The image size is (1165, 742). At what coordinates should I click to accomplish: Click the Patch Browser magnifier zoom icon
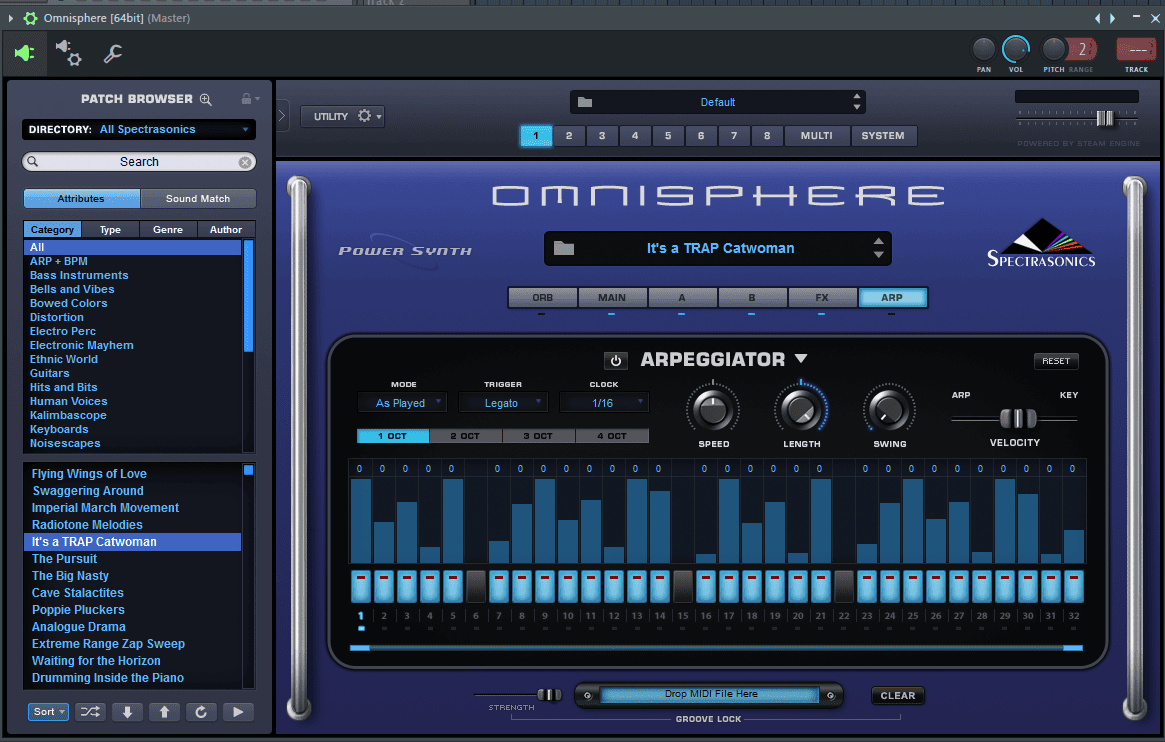[206, 99]
